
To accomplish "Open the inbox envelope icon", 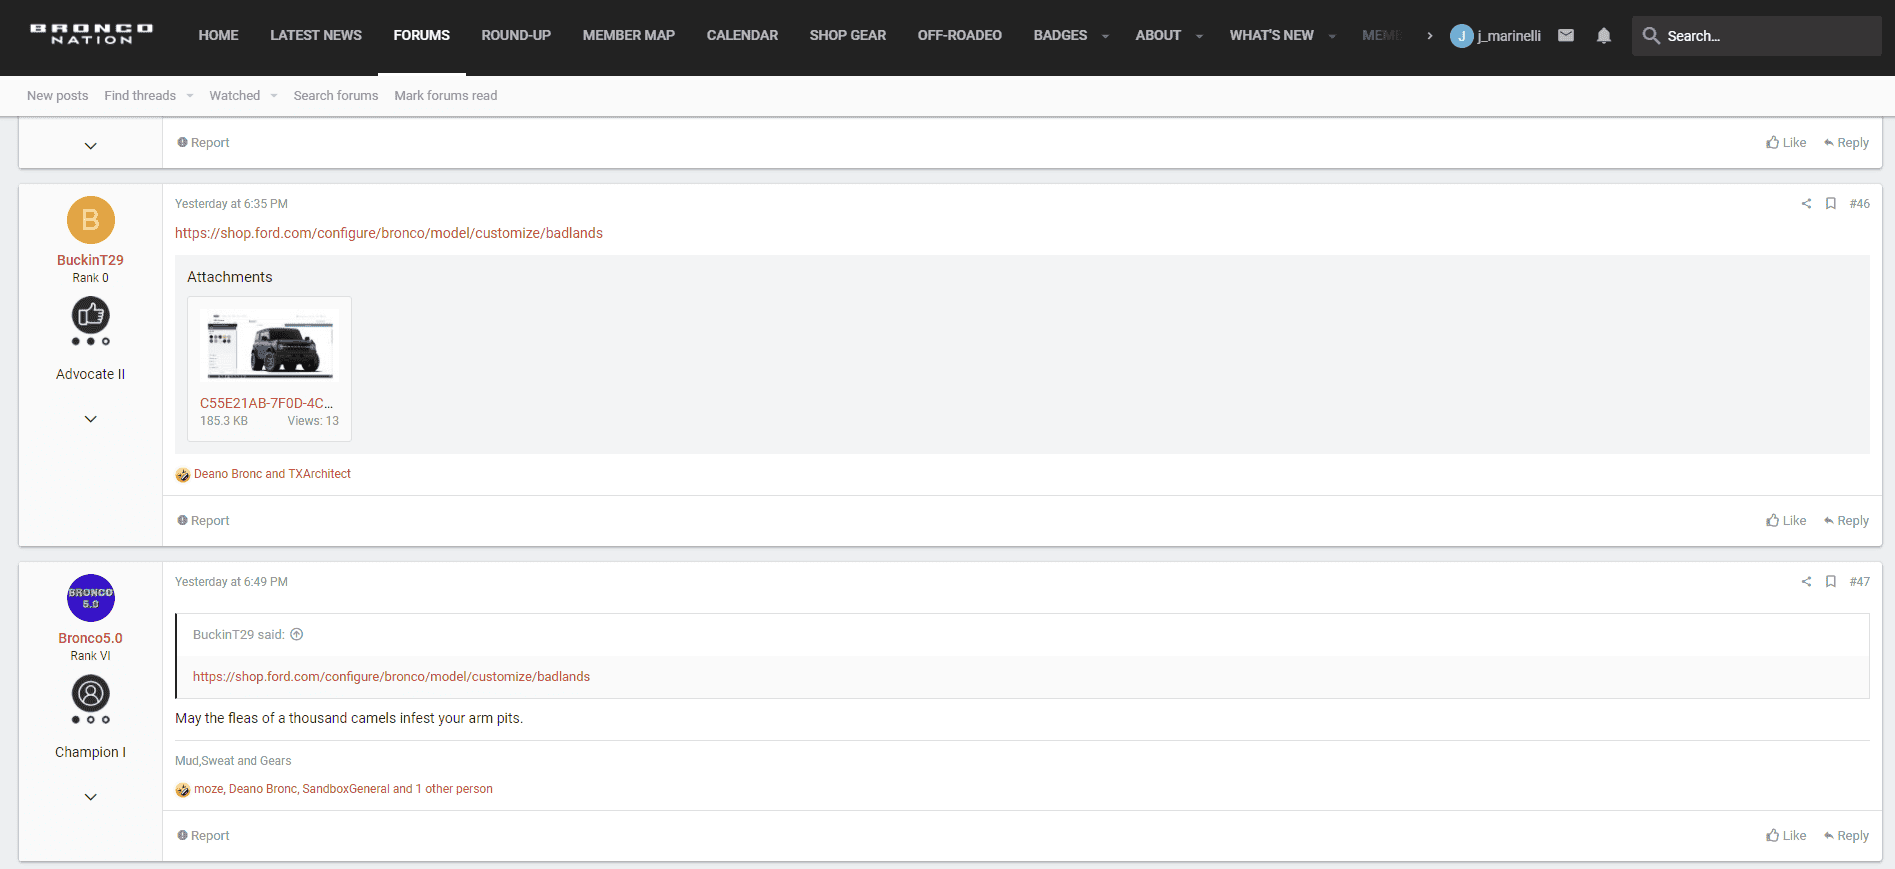I will (x=1566, y=36).
